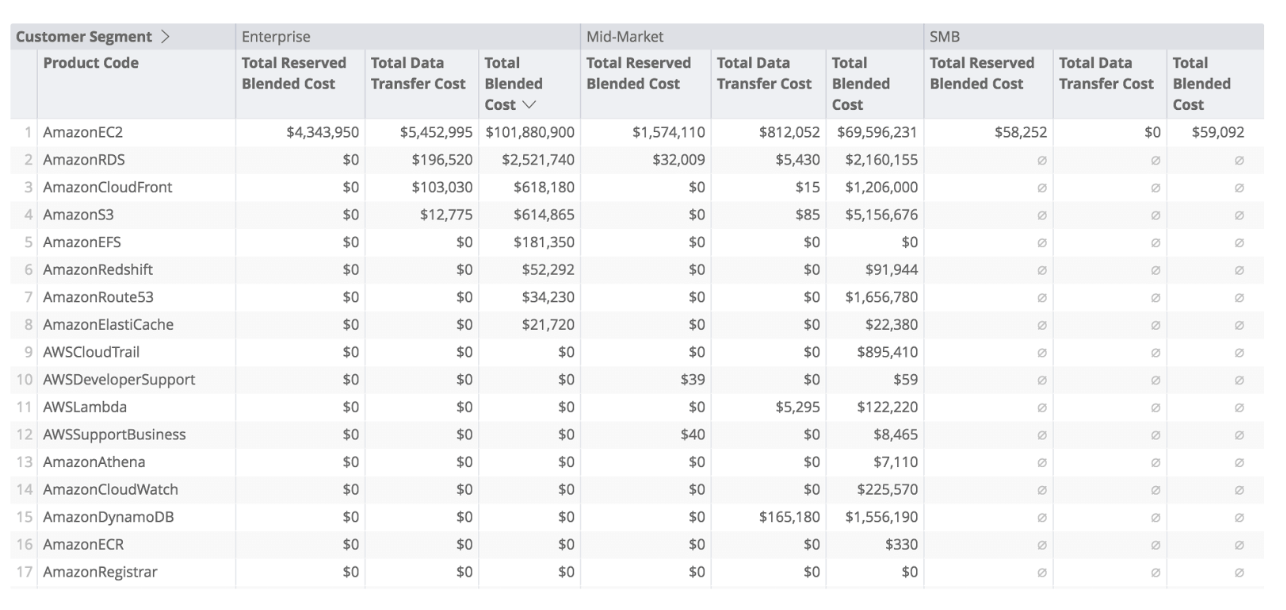
Task: Click the $7,110 AmazonAthena cell
Action: (x=896, y=462)
